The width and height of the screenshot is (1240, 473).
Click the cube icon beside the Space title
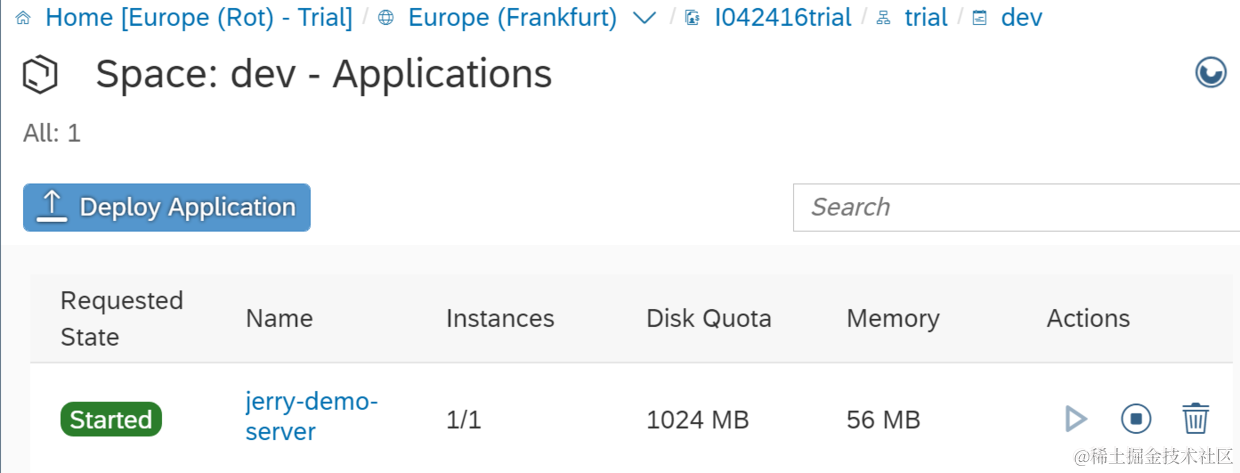coord(41,75)
